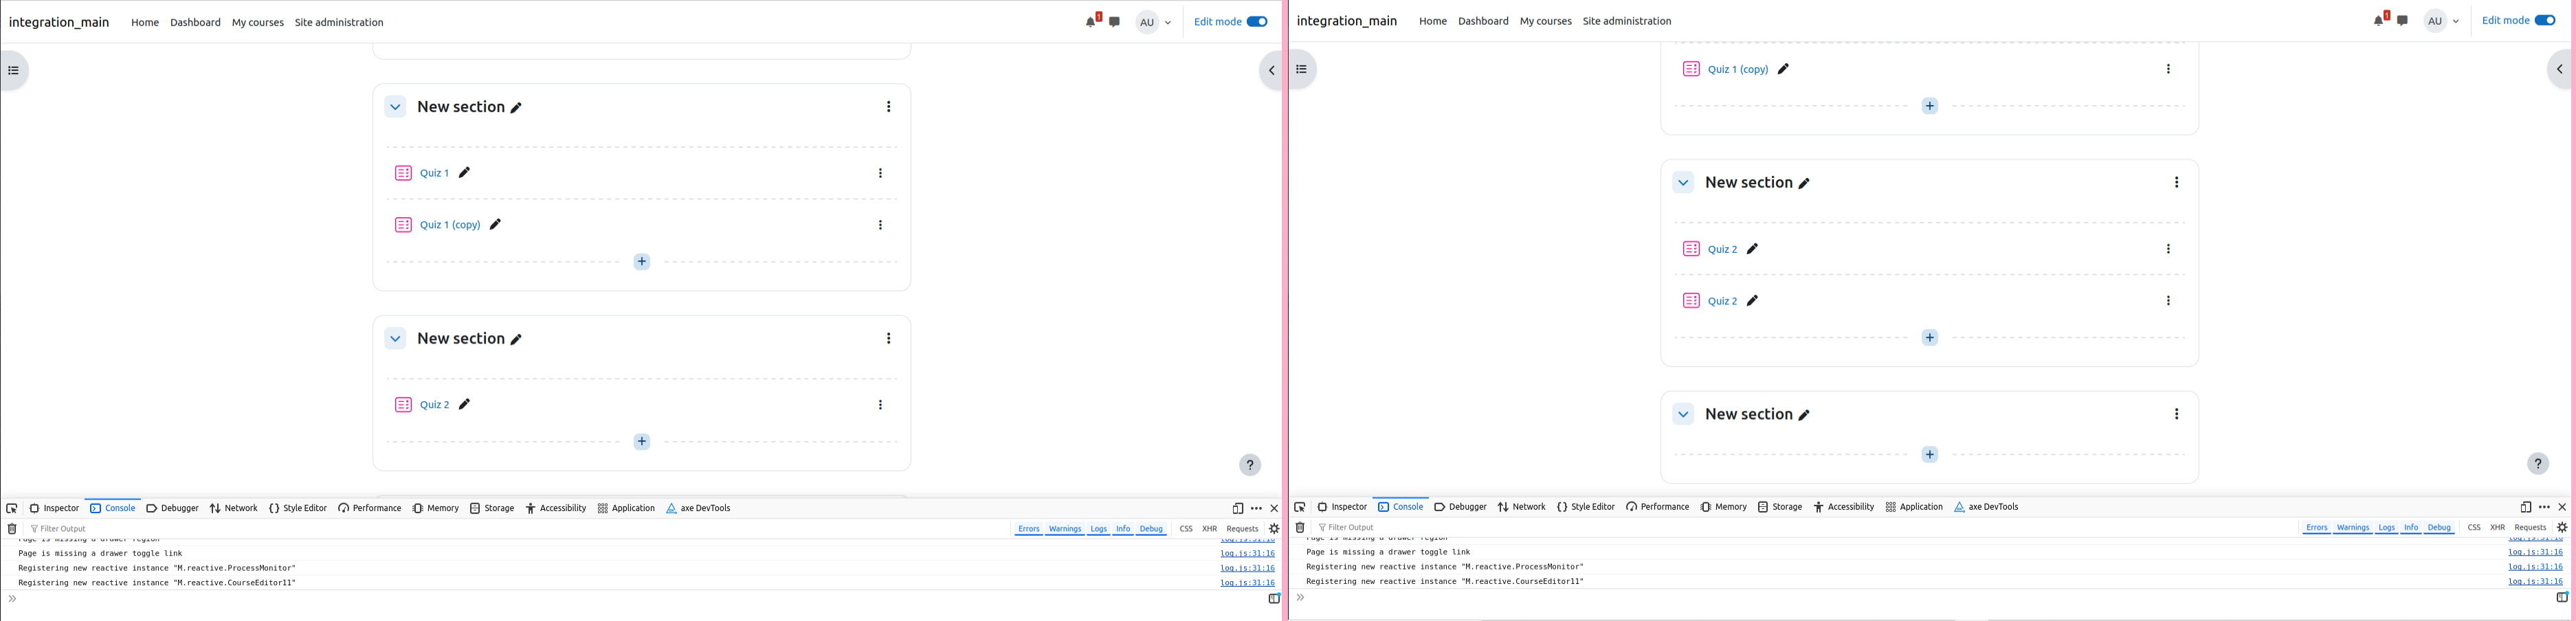2576x621 pixels.
Task: Clear console trash icon in left devtools
Action: (12, 529)
